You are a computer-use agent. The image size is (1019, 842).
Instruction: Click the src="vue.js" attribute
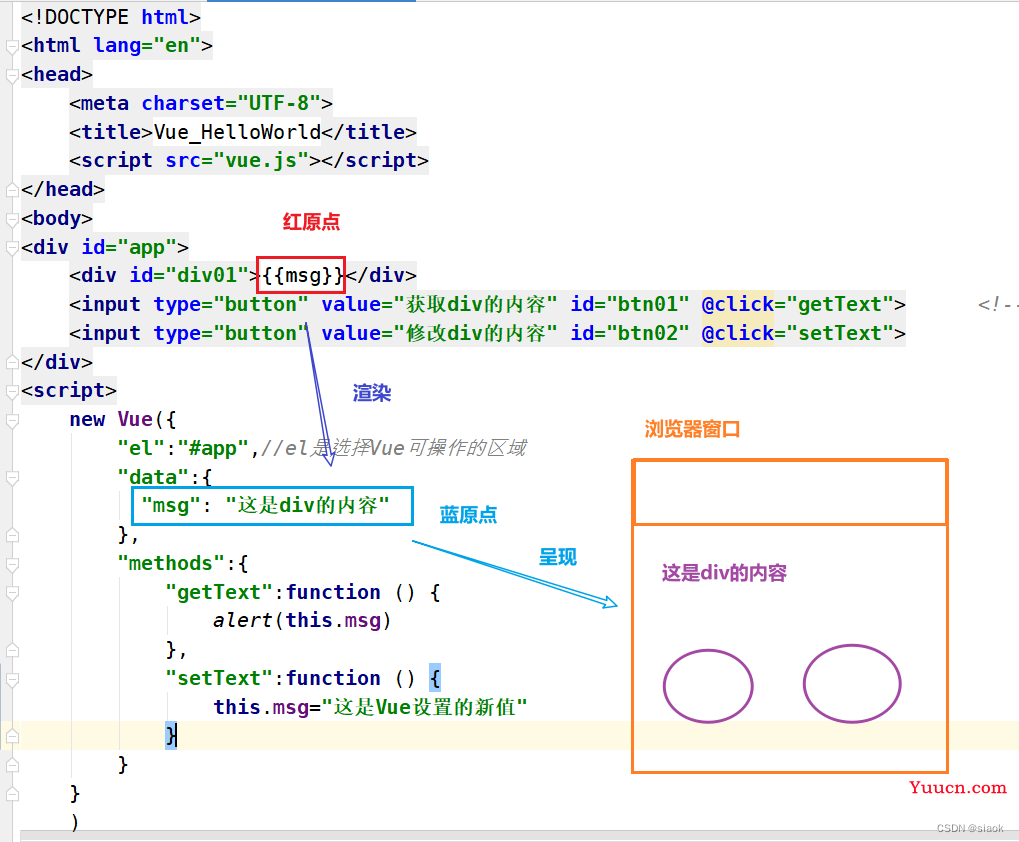click(237, 160)
